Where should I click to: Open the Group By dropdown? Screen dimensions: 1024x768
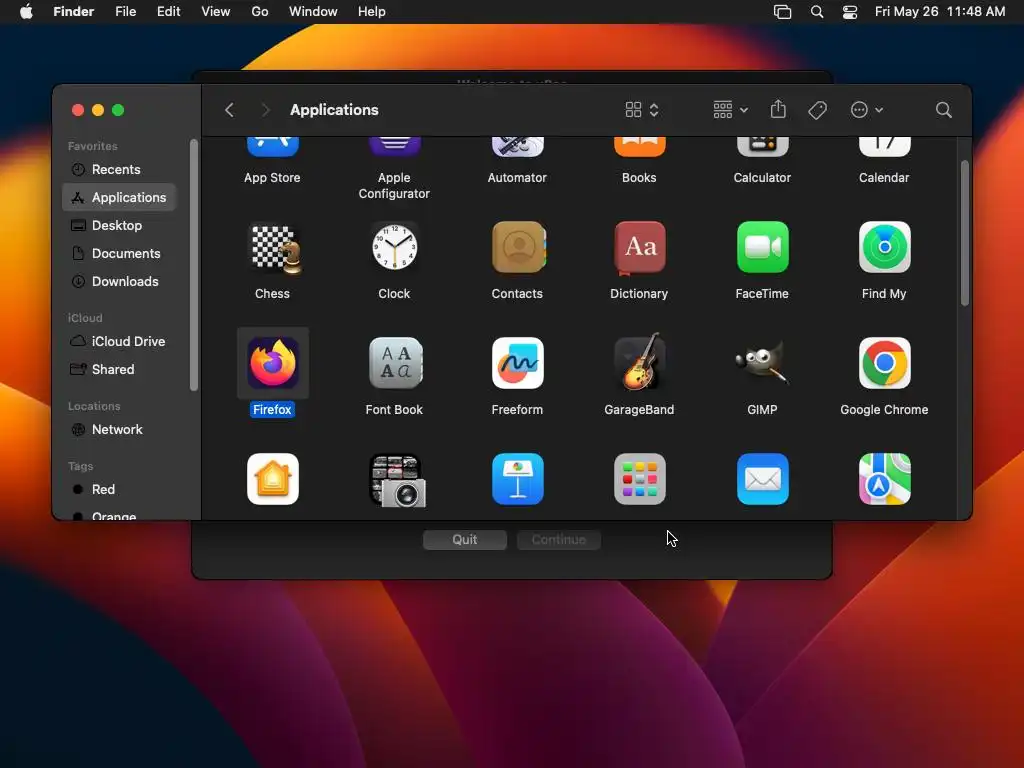[730, 110]
